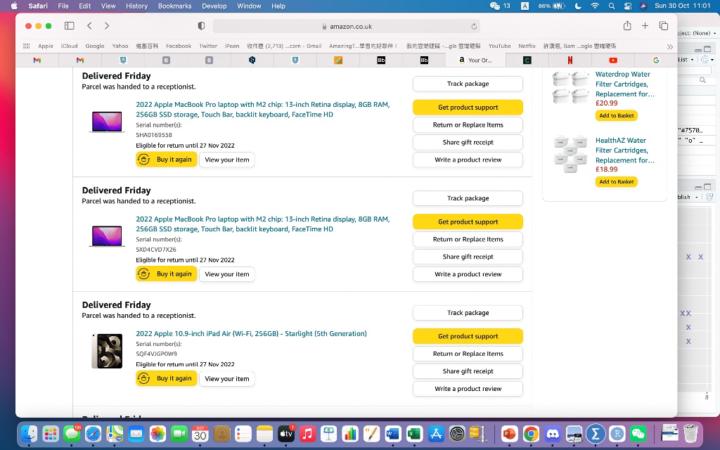This screenshot has height=450, width=720.
Task: Open the History menu
Action: pyautogui.click(x=136, y=6)
